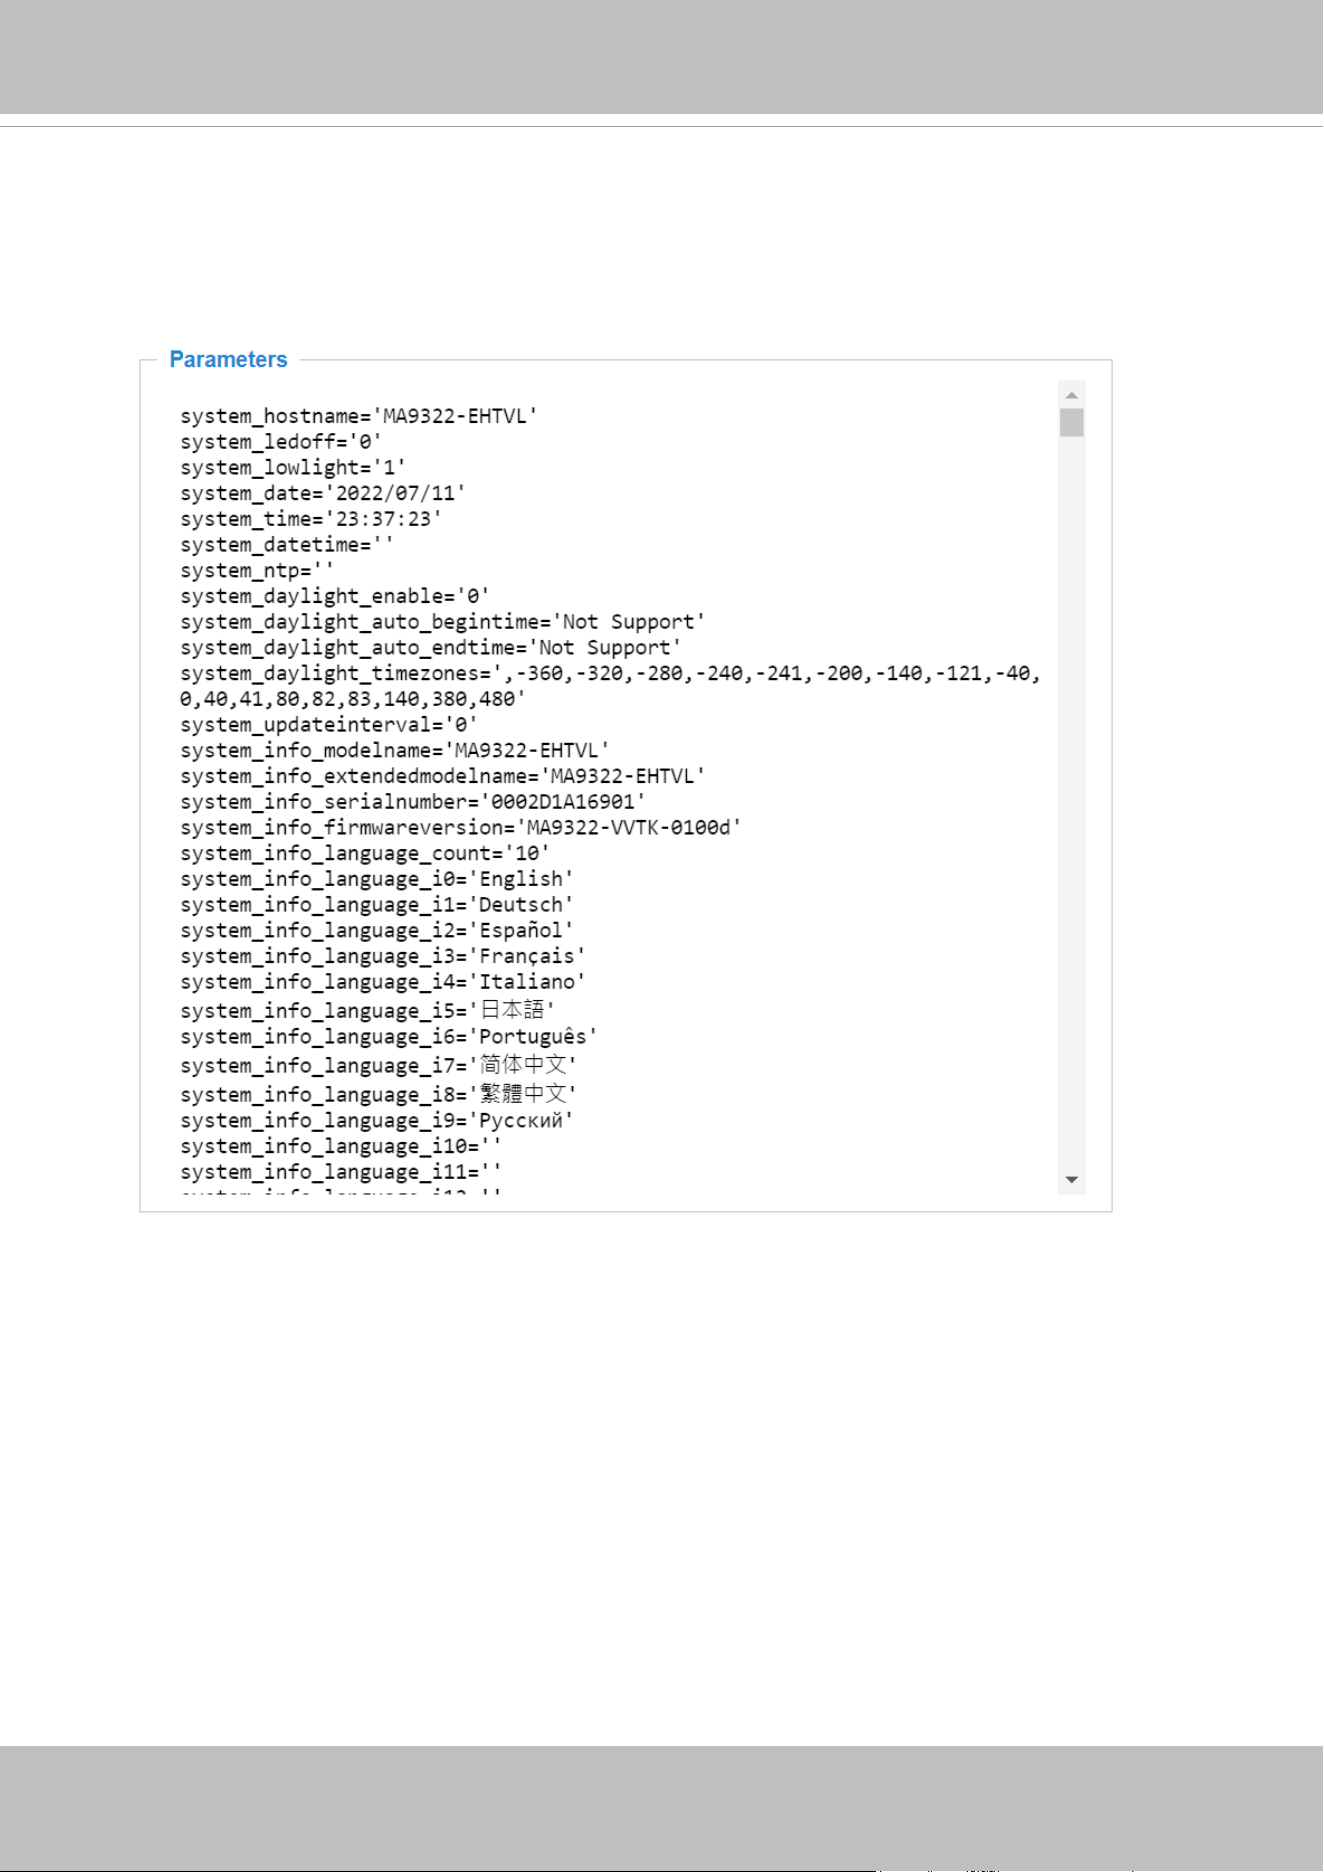Click the system_daylight_enable='0' line
Image resolution: width=1324 pixels, height=1872 pixels.
coord(335,596)
